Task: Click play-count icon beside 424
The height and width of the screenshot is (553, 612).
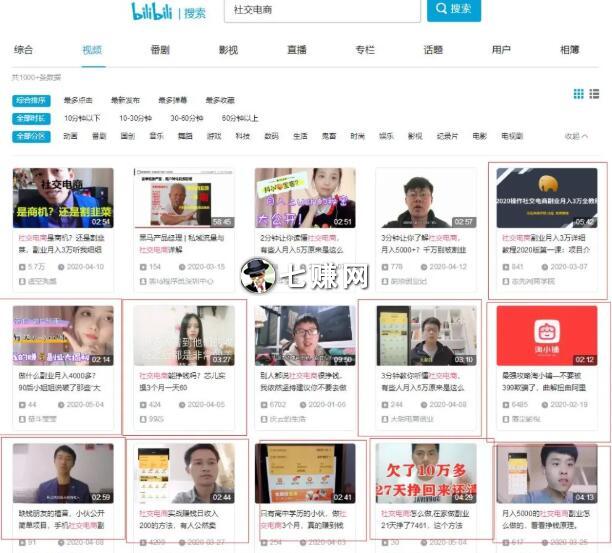Action: click(x=143, y=405)
